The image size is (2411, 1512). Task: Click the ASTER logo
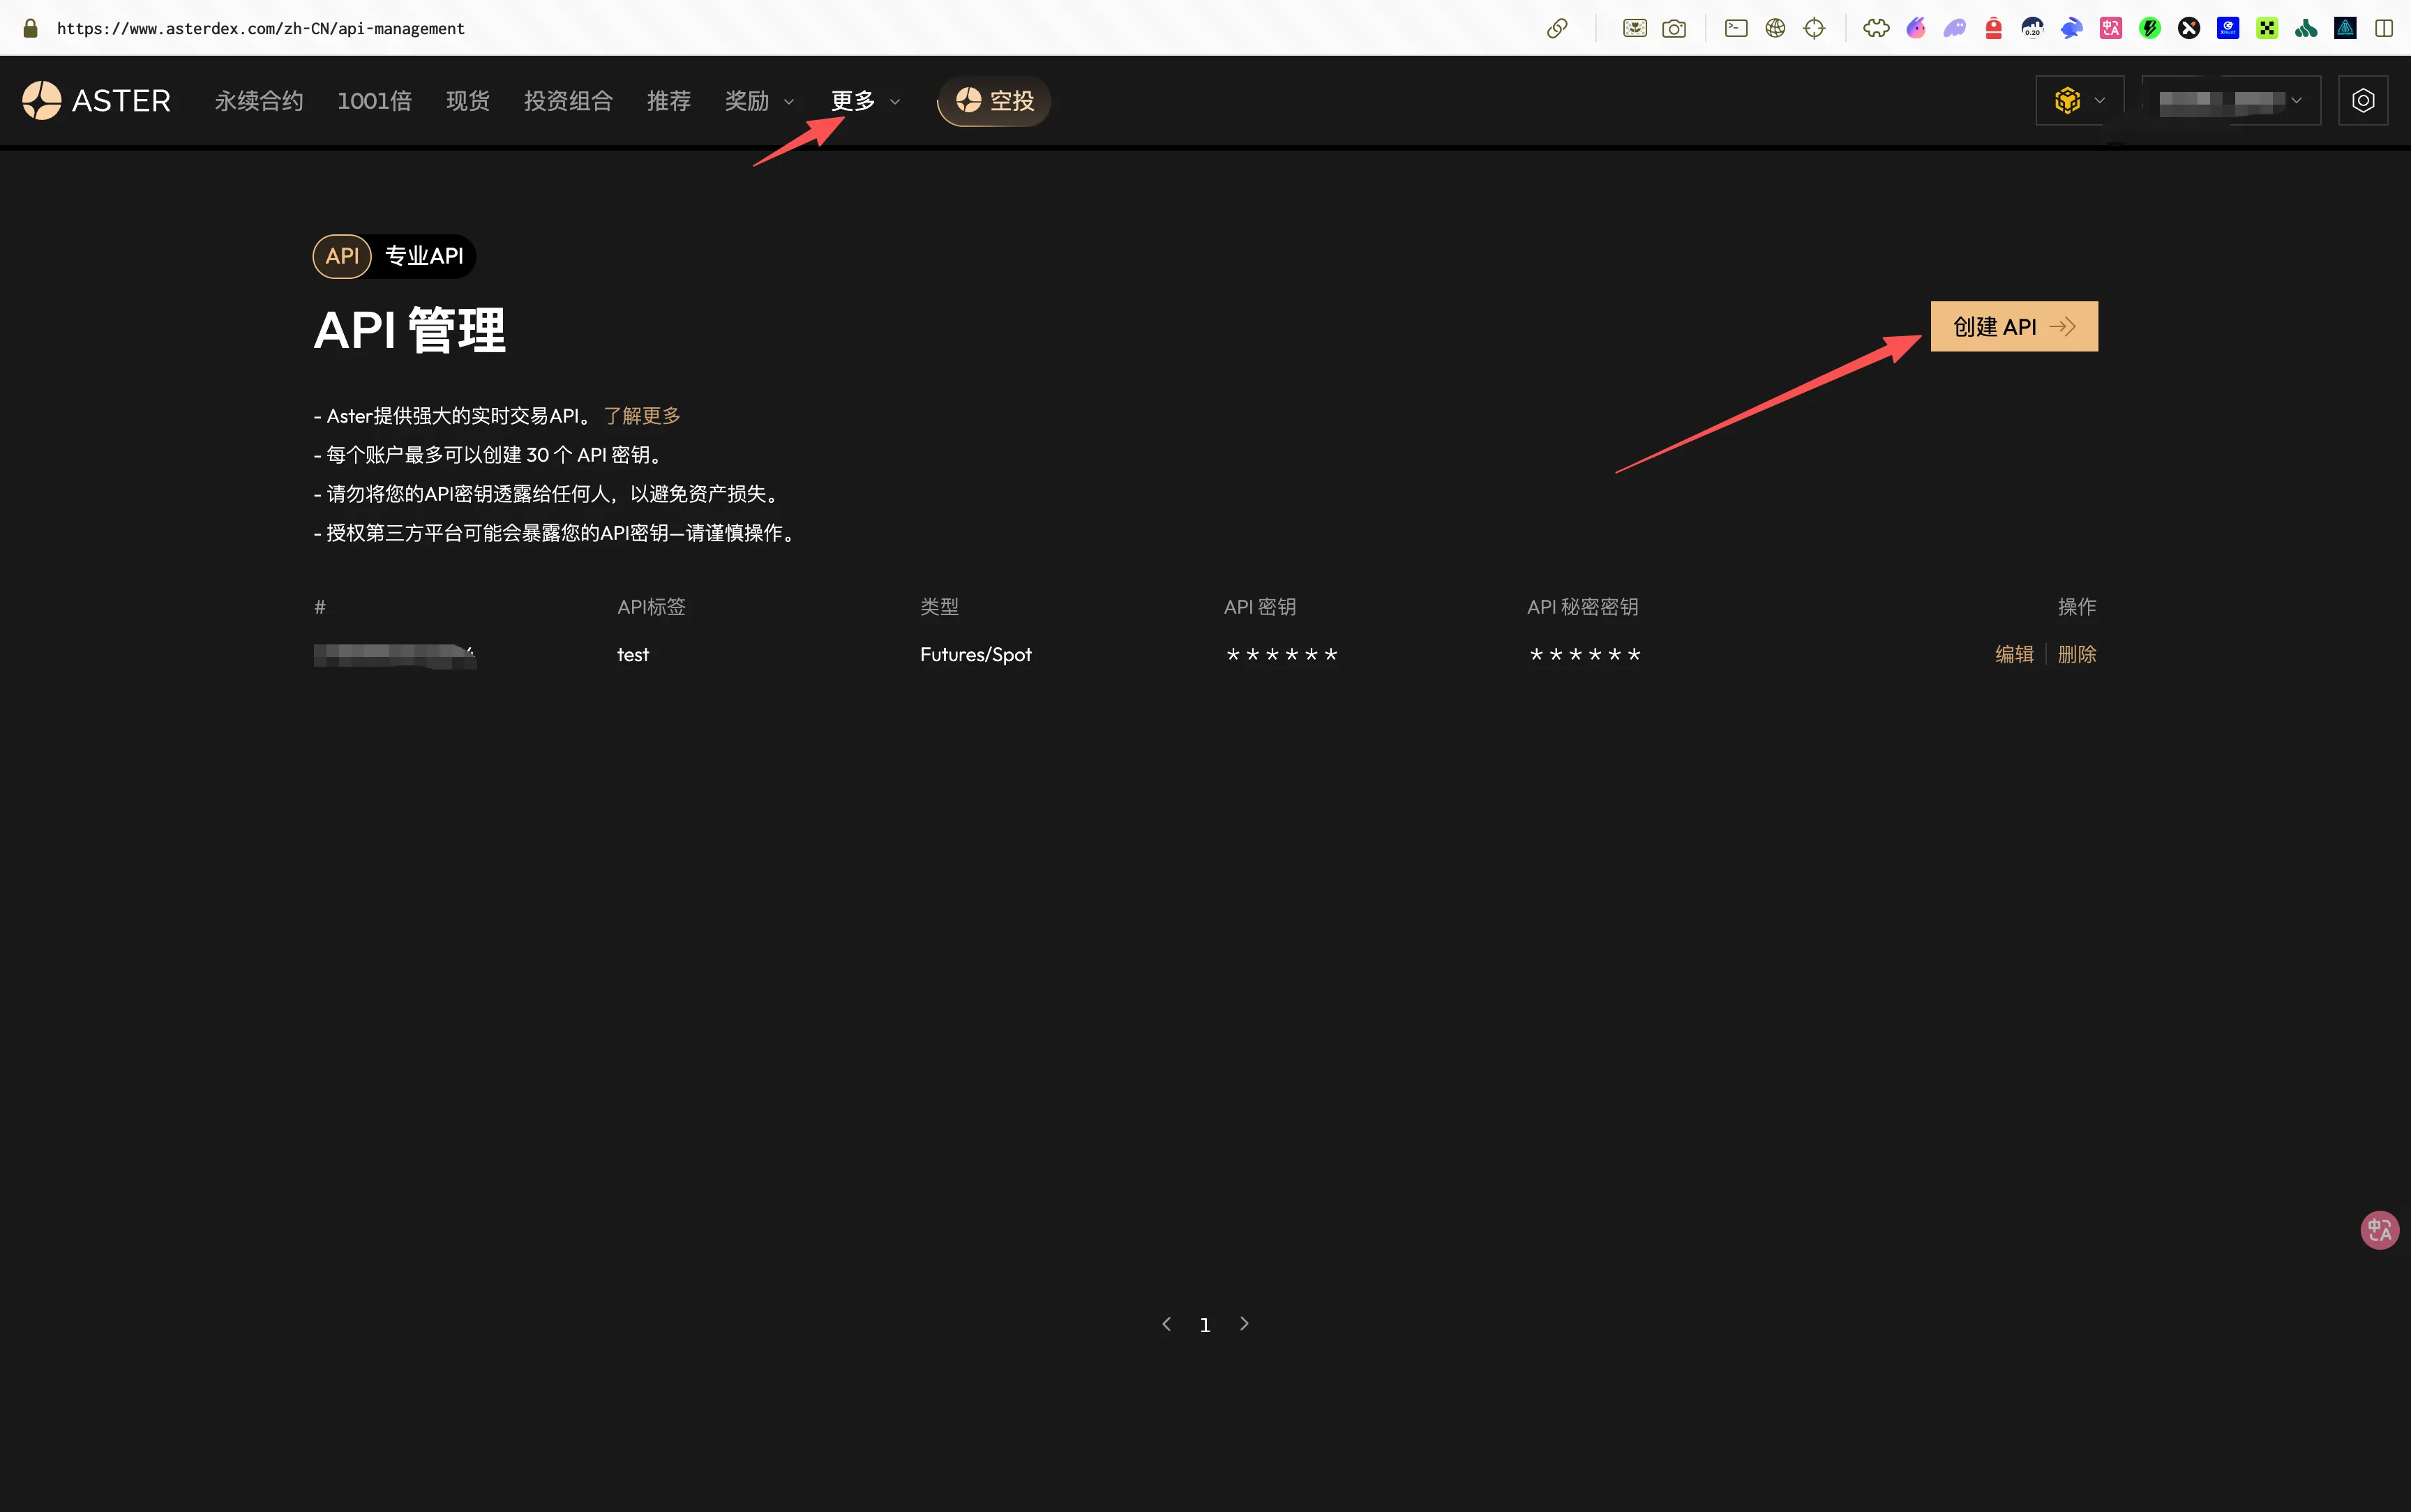[x=96, y=100]
